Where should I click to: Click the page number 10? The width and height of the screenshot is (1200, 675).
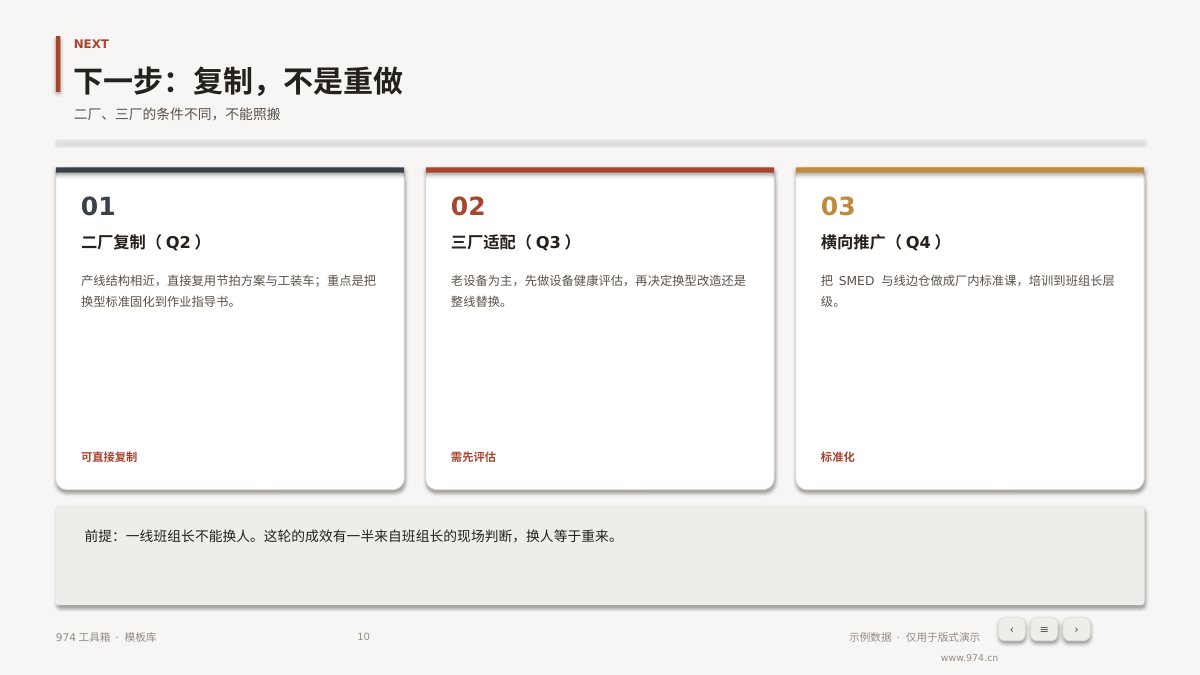click(x=363, y=637)
